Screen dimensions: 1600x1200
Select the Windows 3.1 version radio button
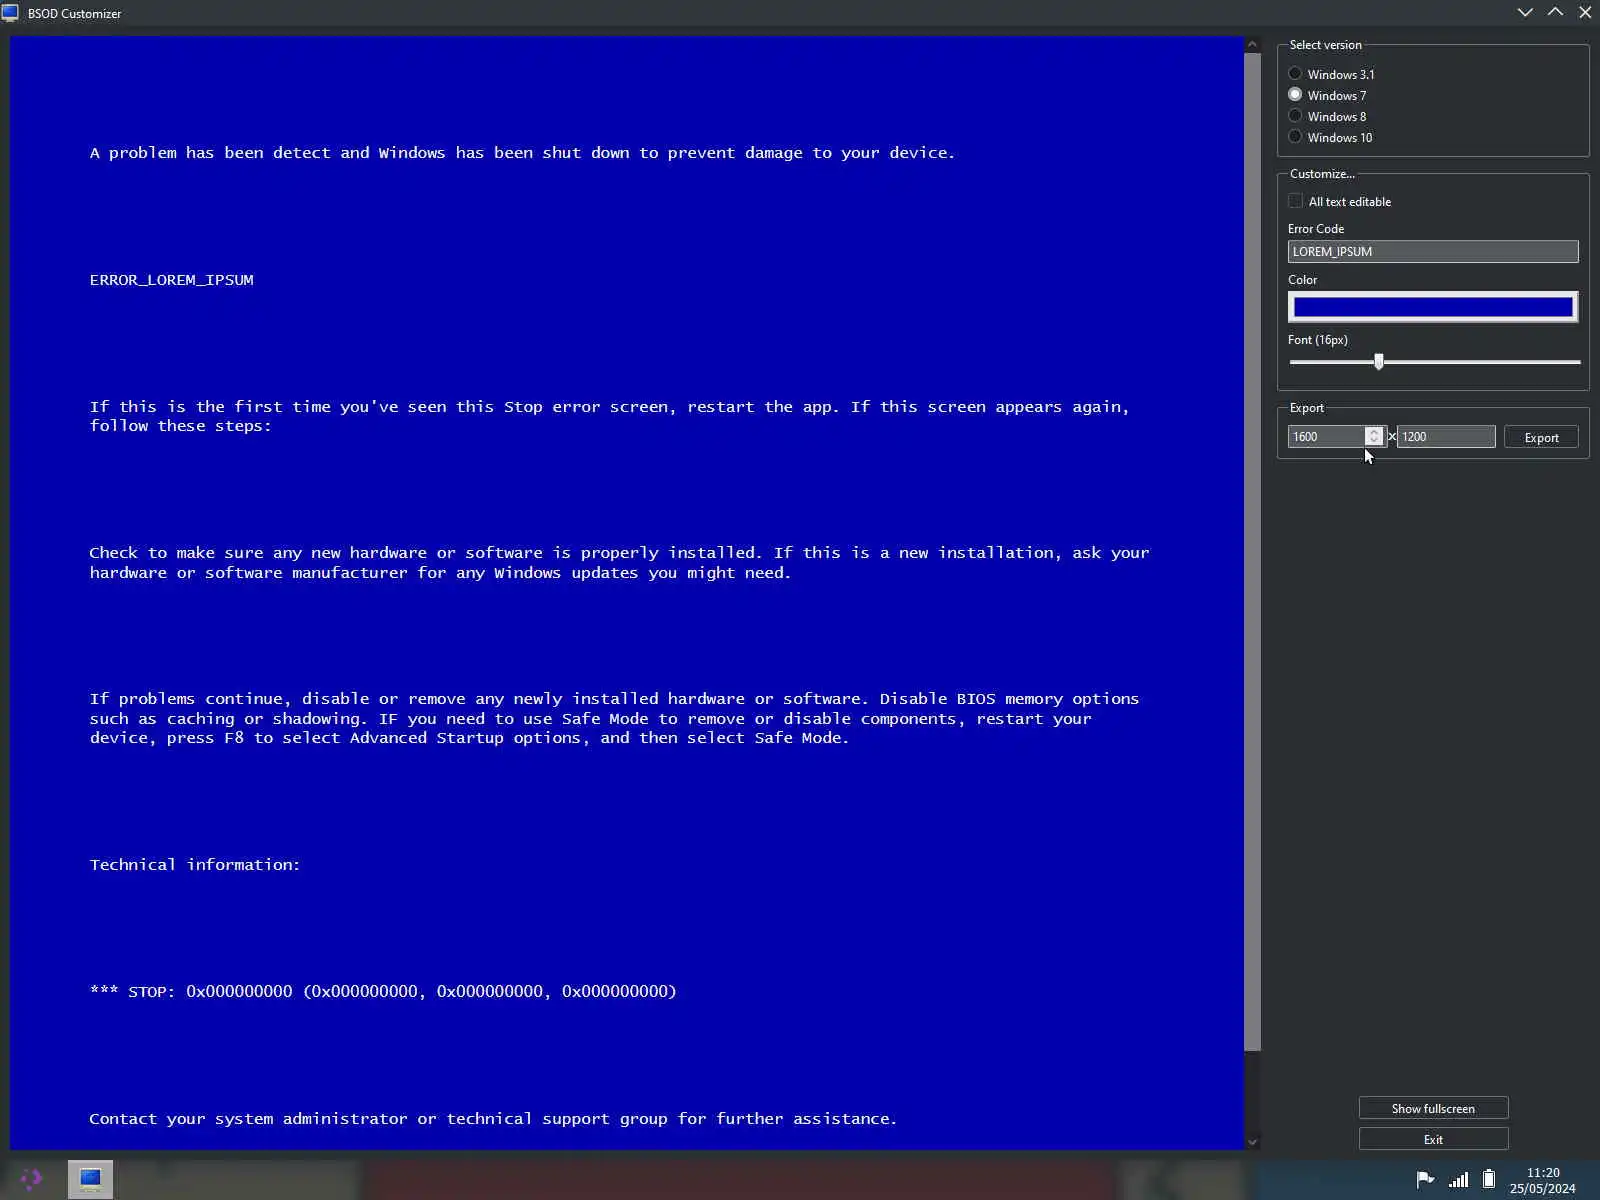pyautogui.click(x=1295, y=74)
